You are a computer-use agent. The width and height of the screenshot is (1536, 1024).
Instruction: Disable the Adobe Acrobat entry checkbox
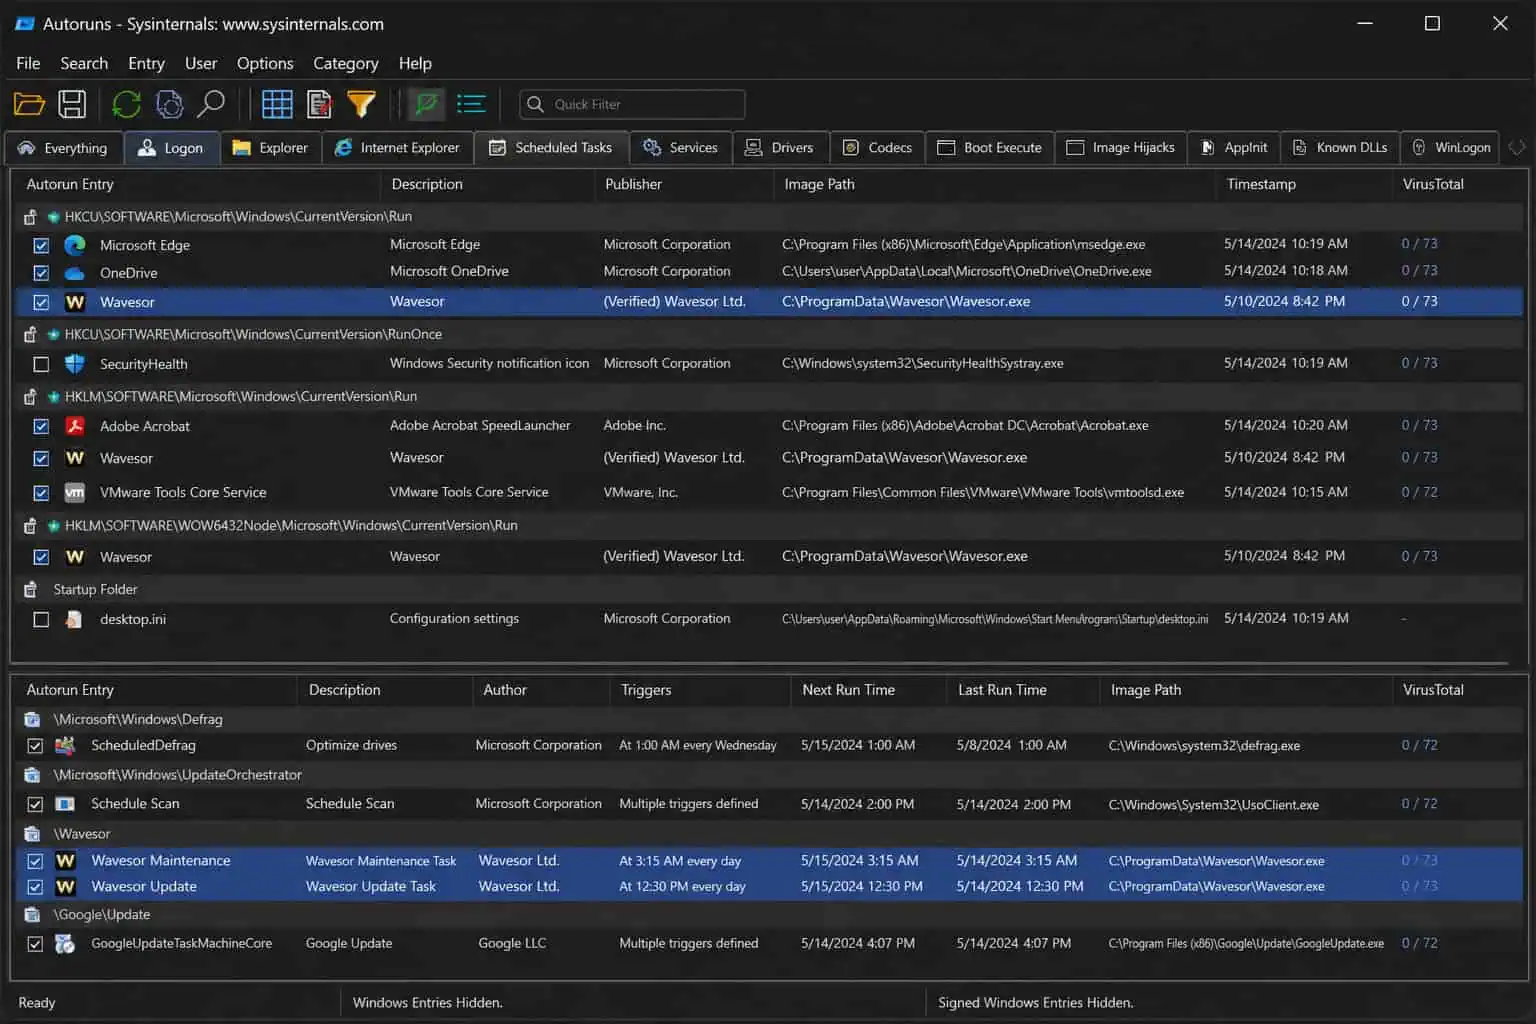click(41, 426)
